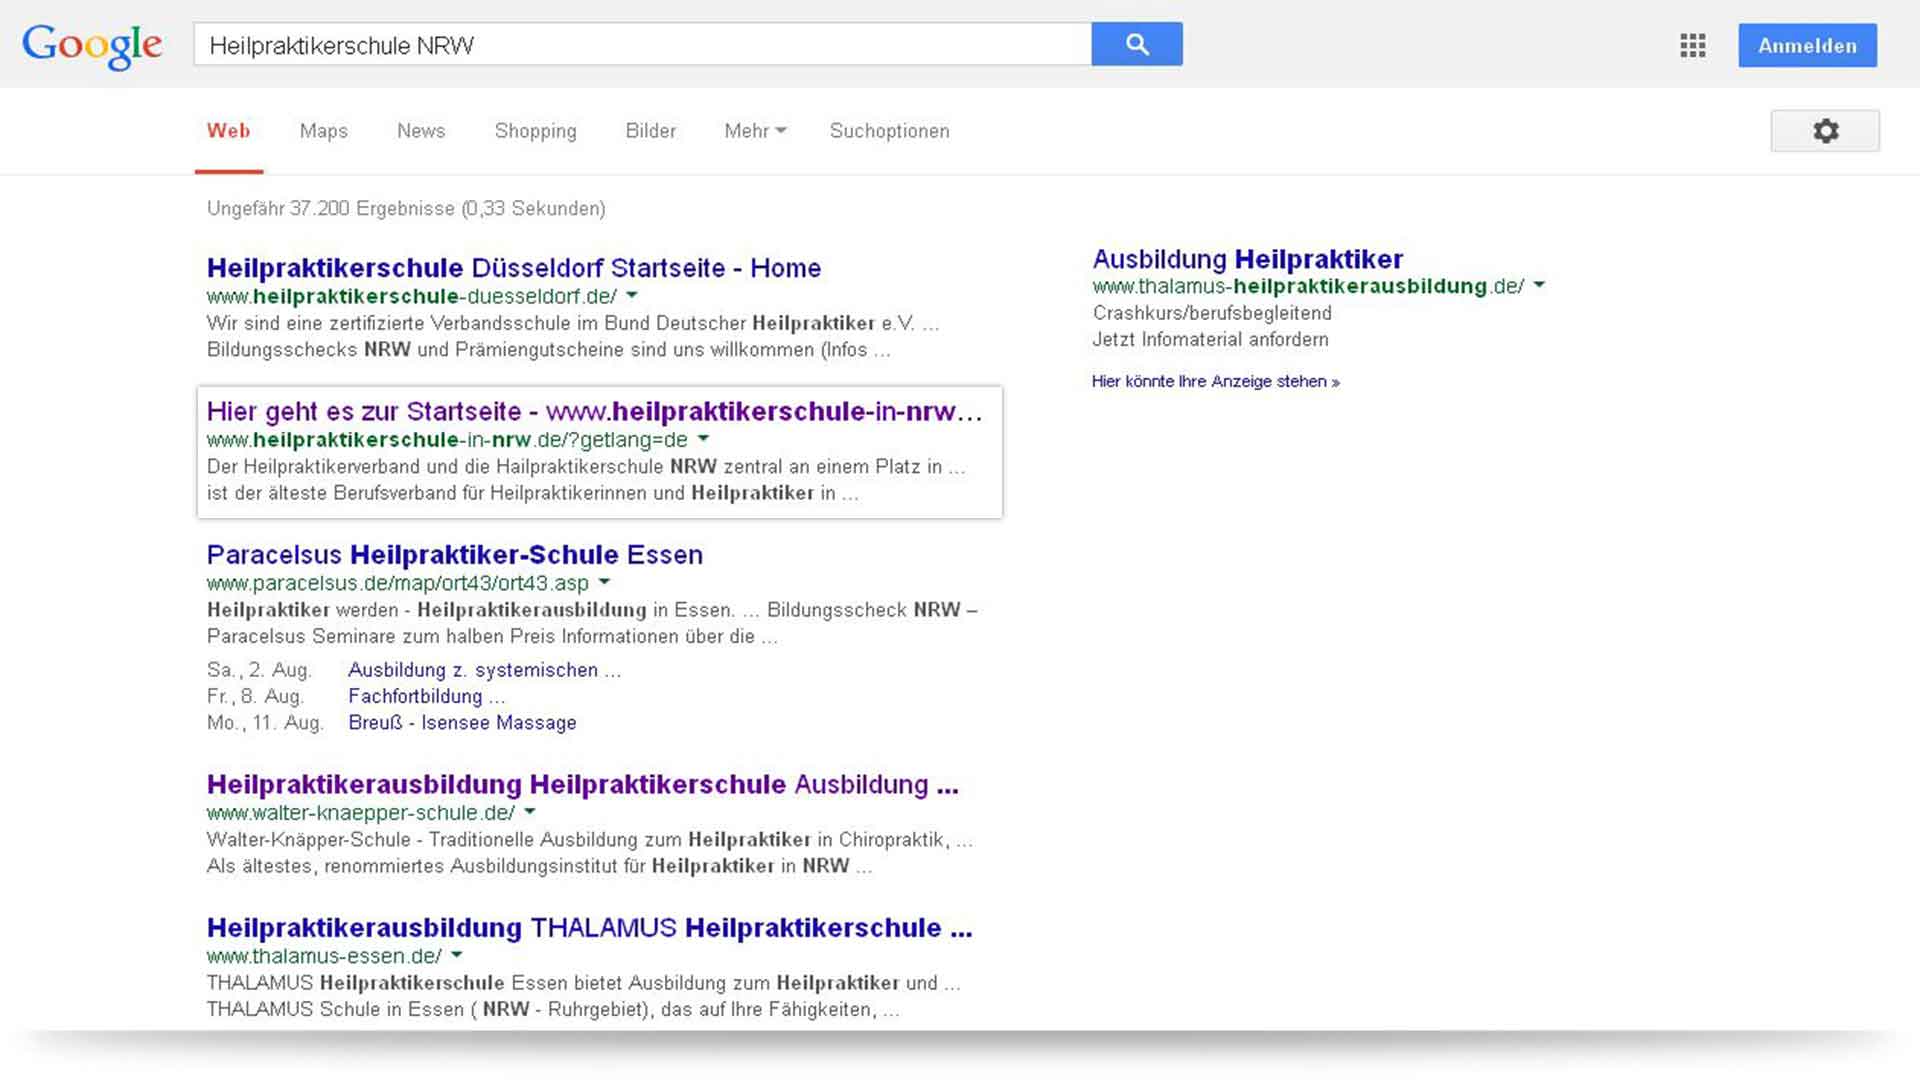Click the Anmelden sign-in button
Screen dimensions: 1920x1080
[x=1807, y=45]
